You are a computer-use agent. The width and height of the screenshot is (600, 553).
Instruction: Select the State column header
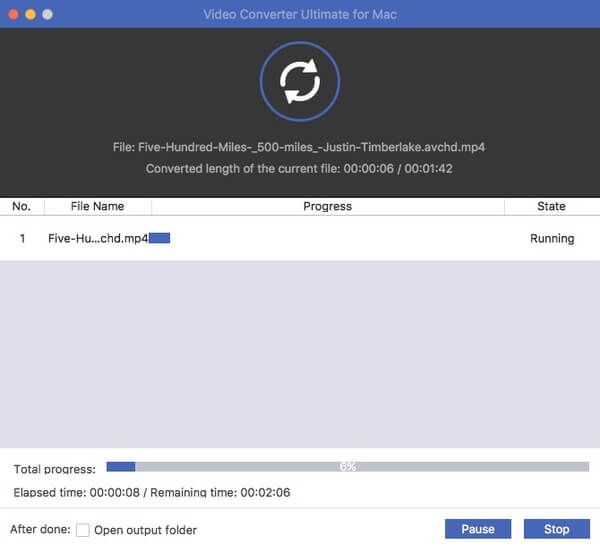(x=551, y=206)
